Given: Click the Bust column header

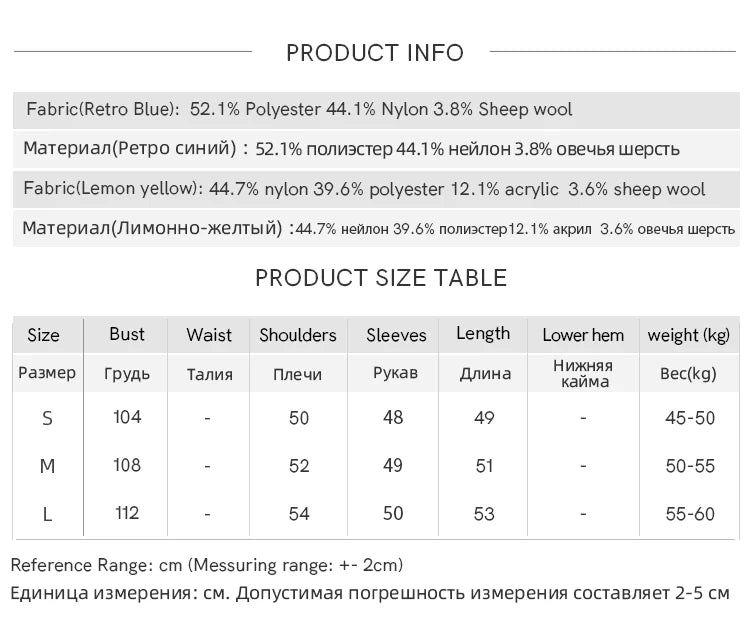Looking at the screenshot, I should point(127,334).
